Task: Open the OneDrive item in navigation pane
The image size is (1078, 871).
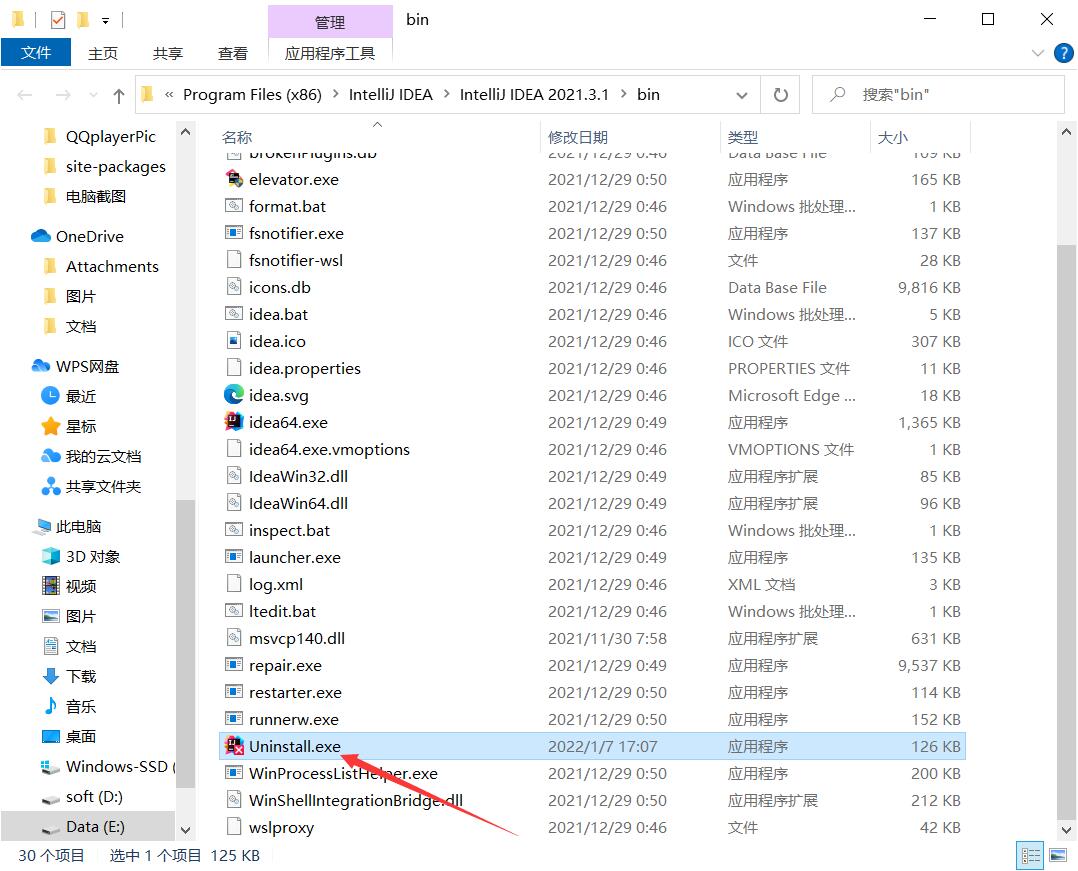Action: [89, 236]
